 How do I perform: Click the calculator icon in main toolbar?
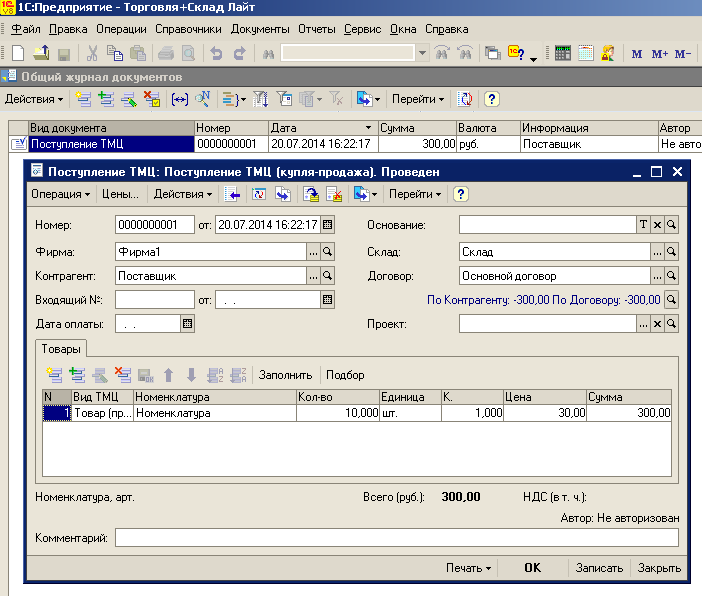pos(563,54)
